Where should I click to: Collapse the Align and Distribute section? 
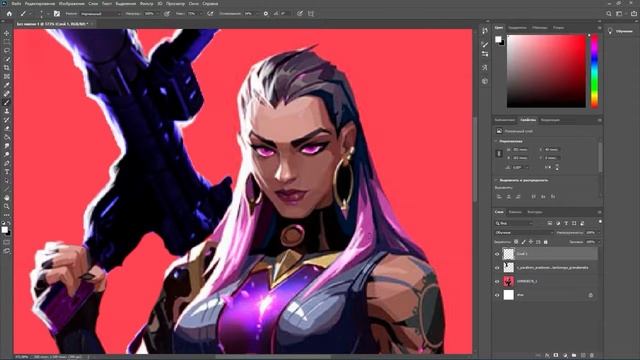(x=497, y=180)
